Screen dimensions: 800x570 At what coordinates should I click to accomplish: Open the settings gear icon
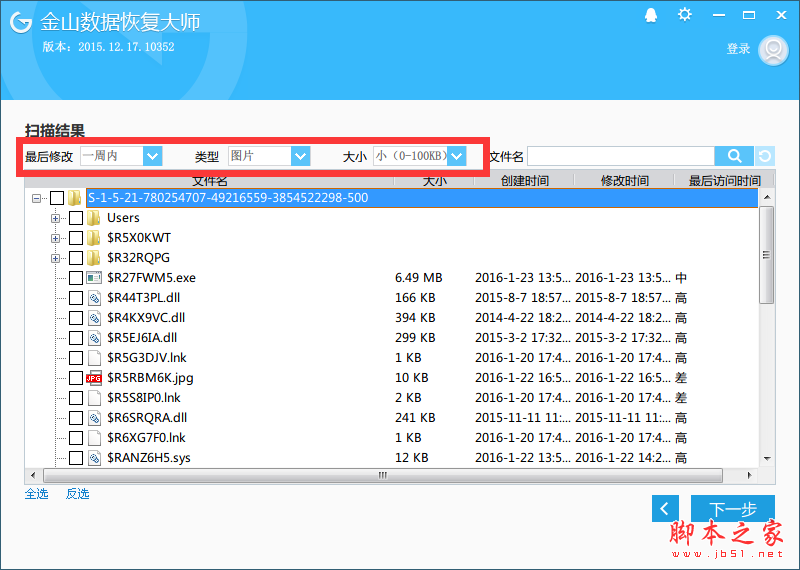[x=684, y=14]
